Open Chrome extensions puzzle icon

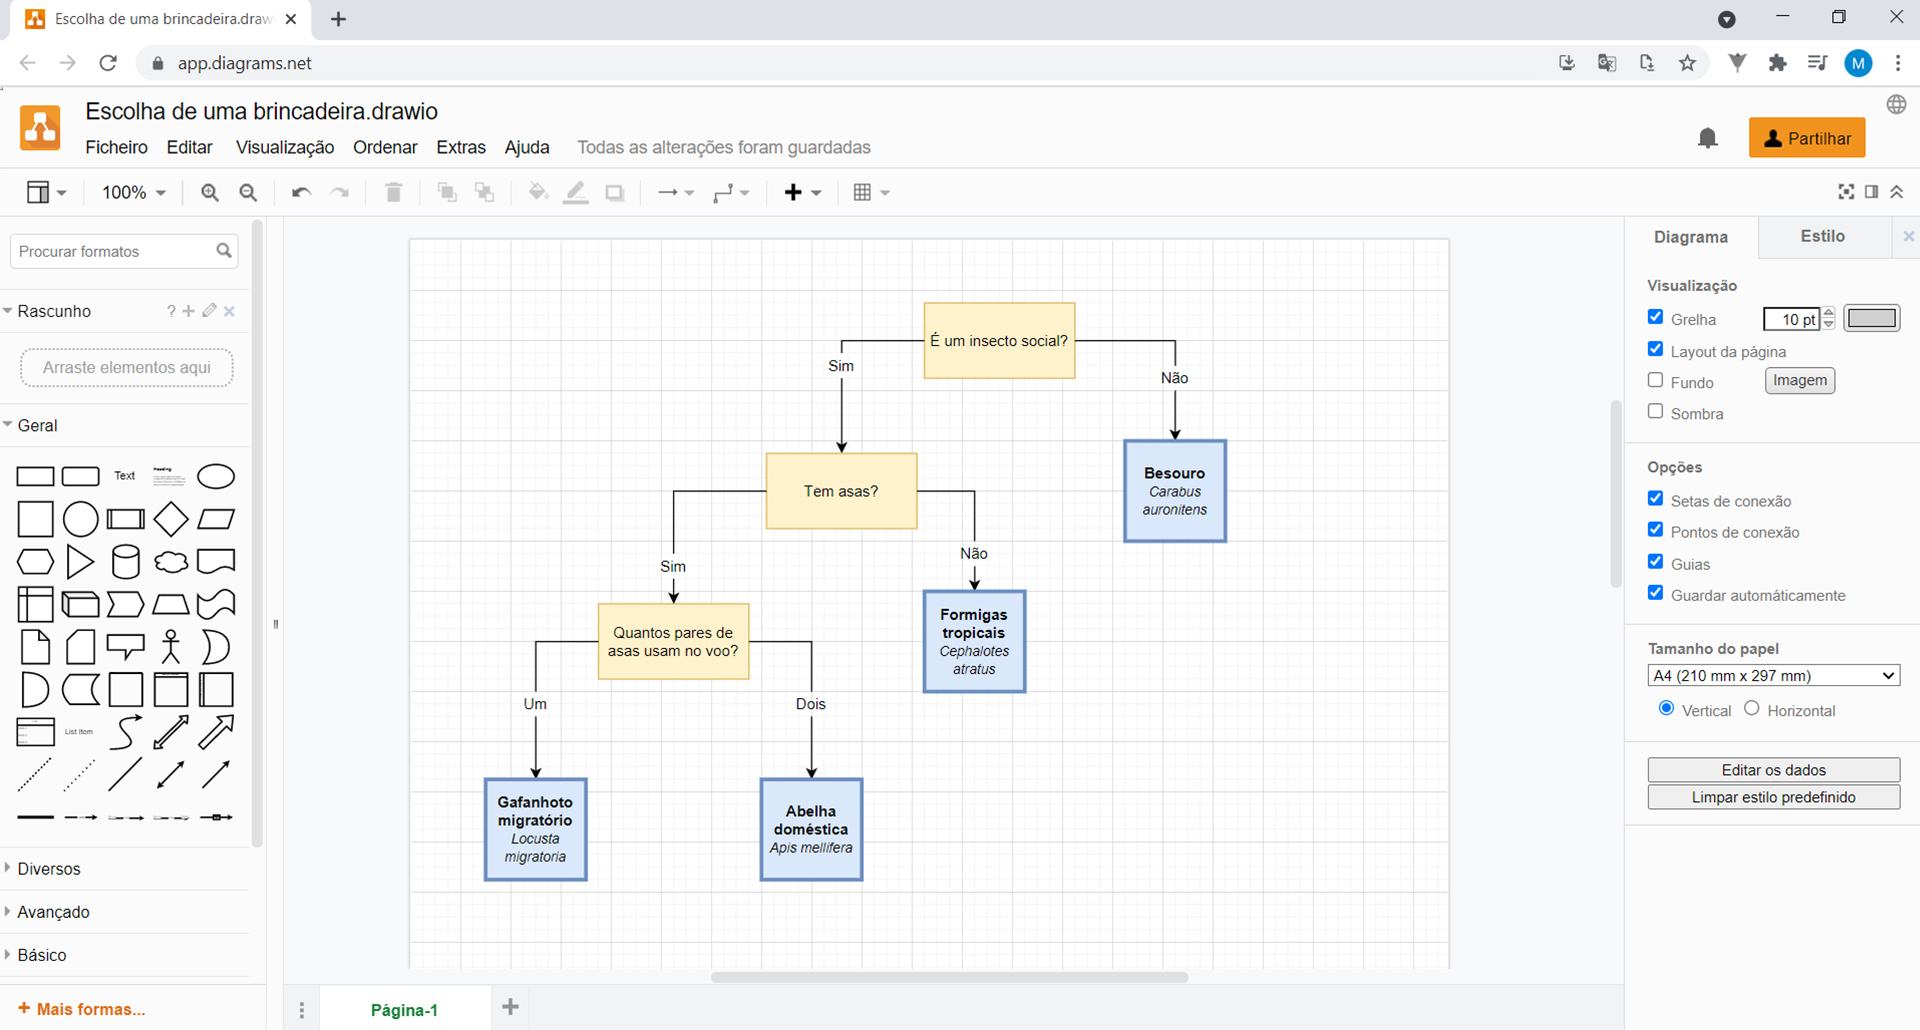tap(1777, 63)
